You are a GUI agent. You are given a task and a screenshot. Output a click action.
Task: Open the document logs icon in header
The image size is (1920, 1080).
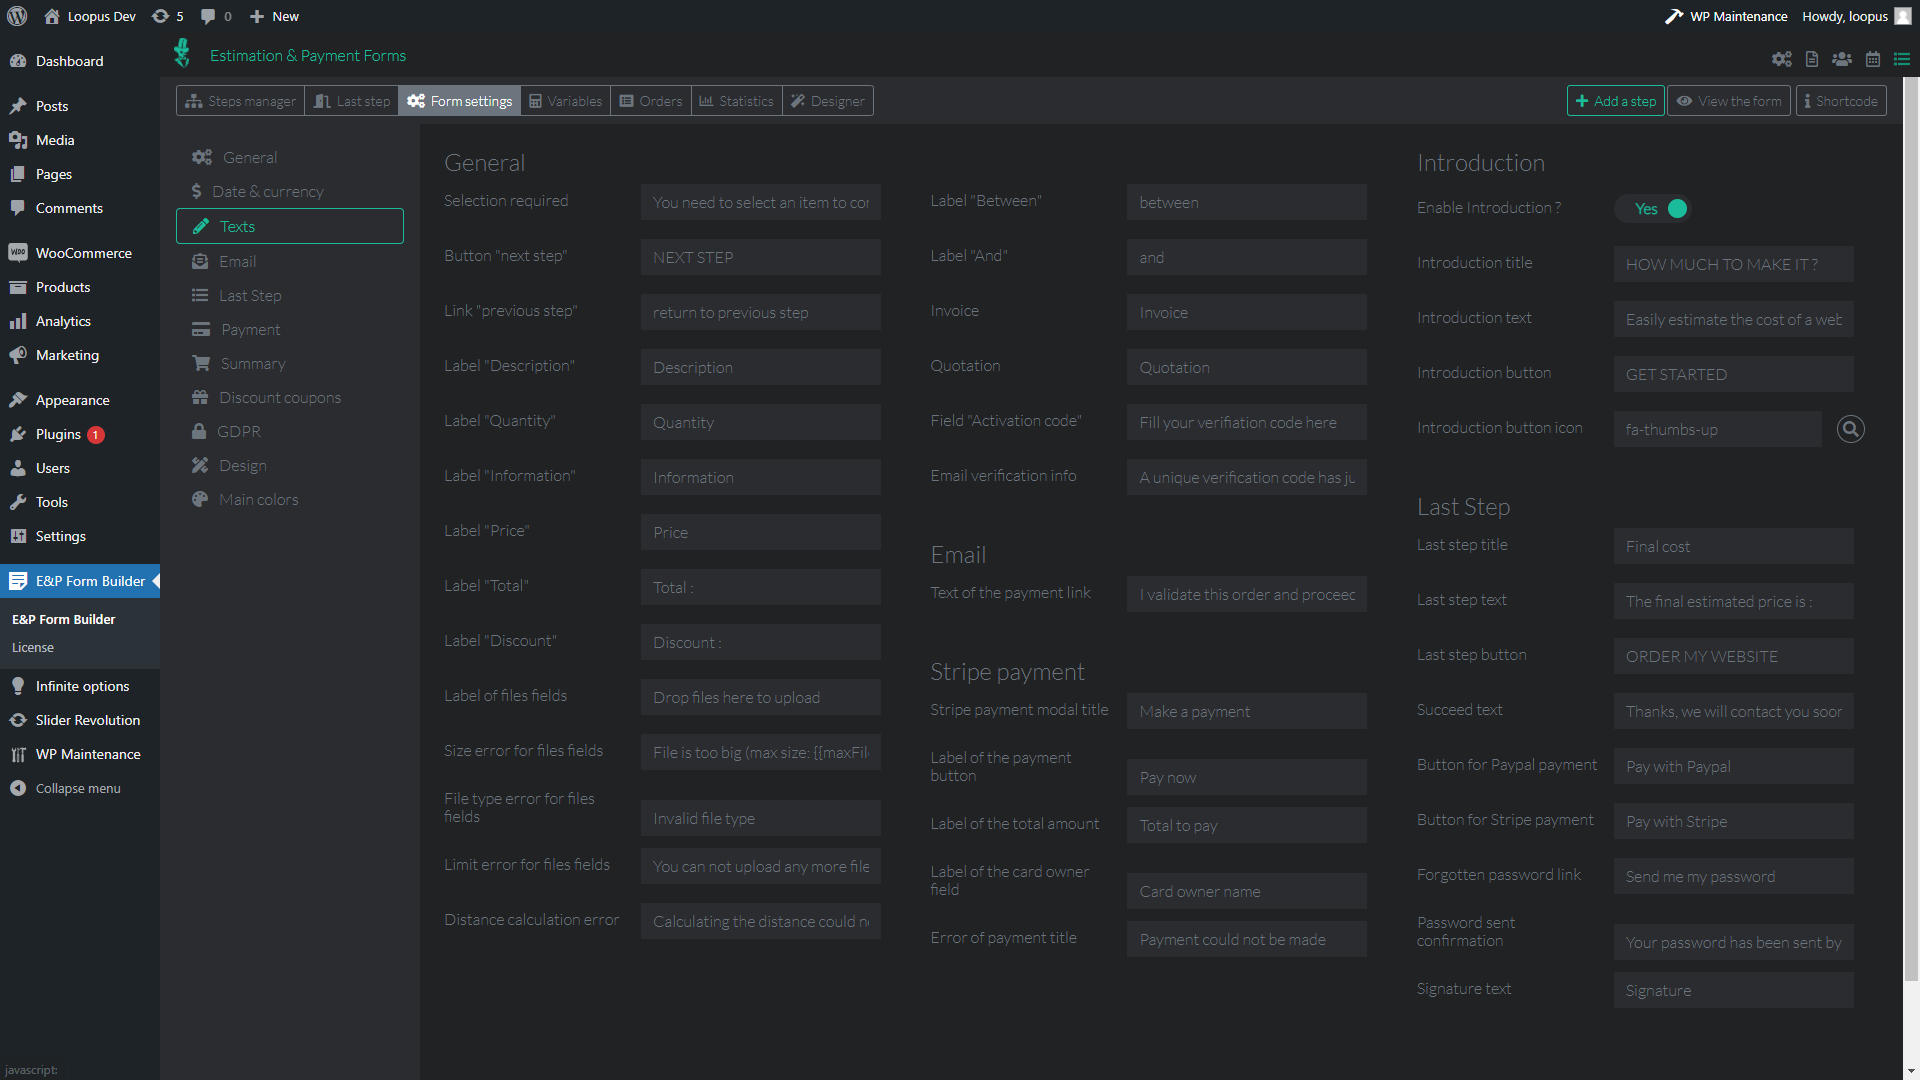(1811, 59)
